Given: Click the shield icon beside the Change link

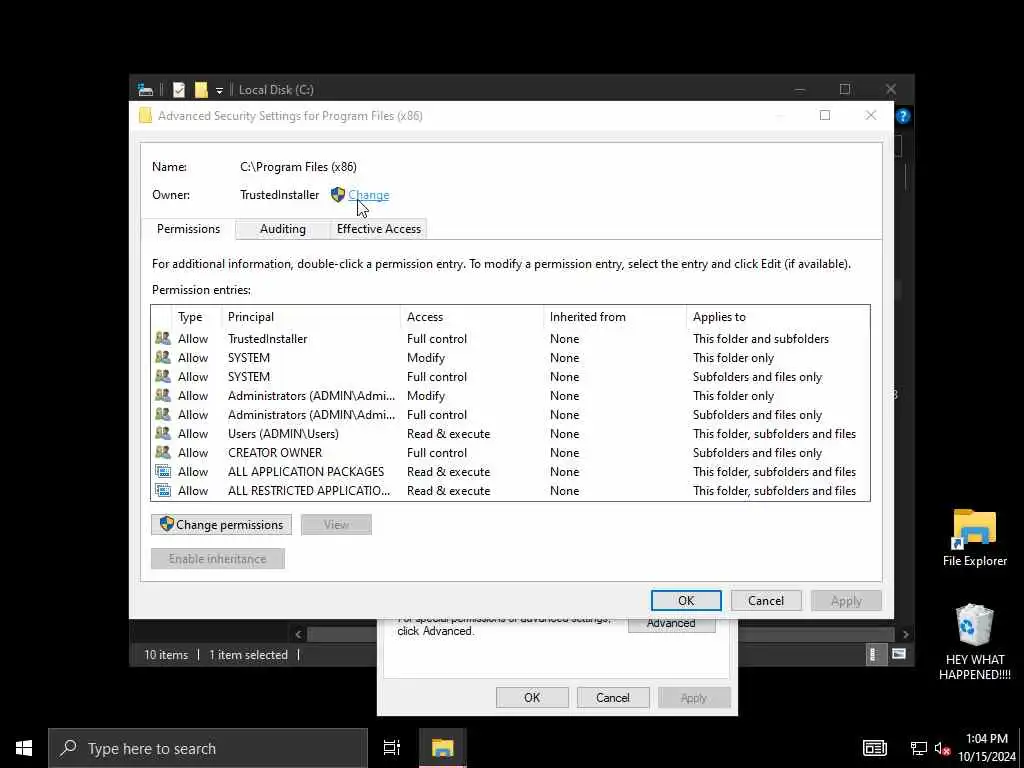Looking at the screenshot, I should pos(338,194).
